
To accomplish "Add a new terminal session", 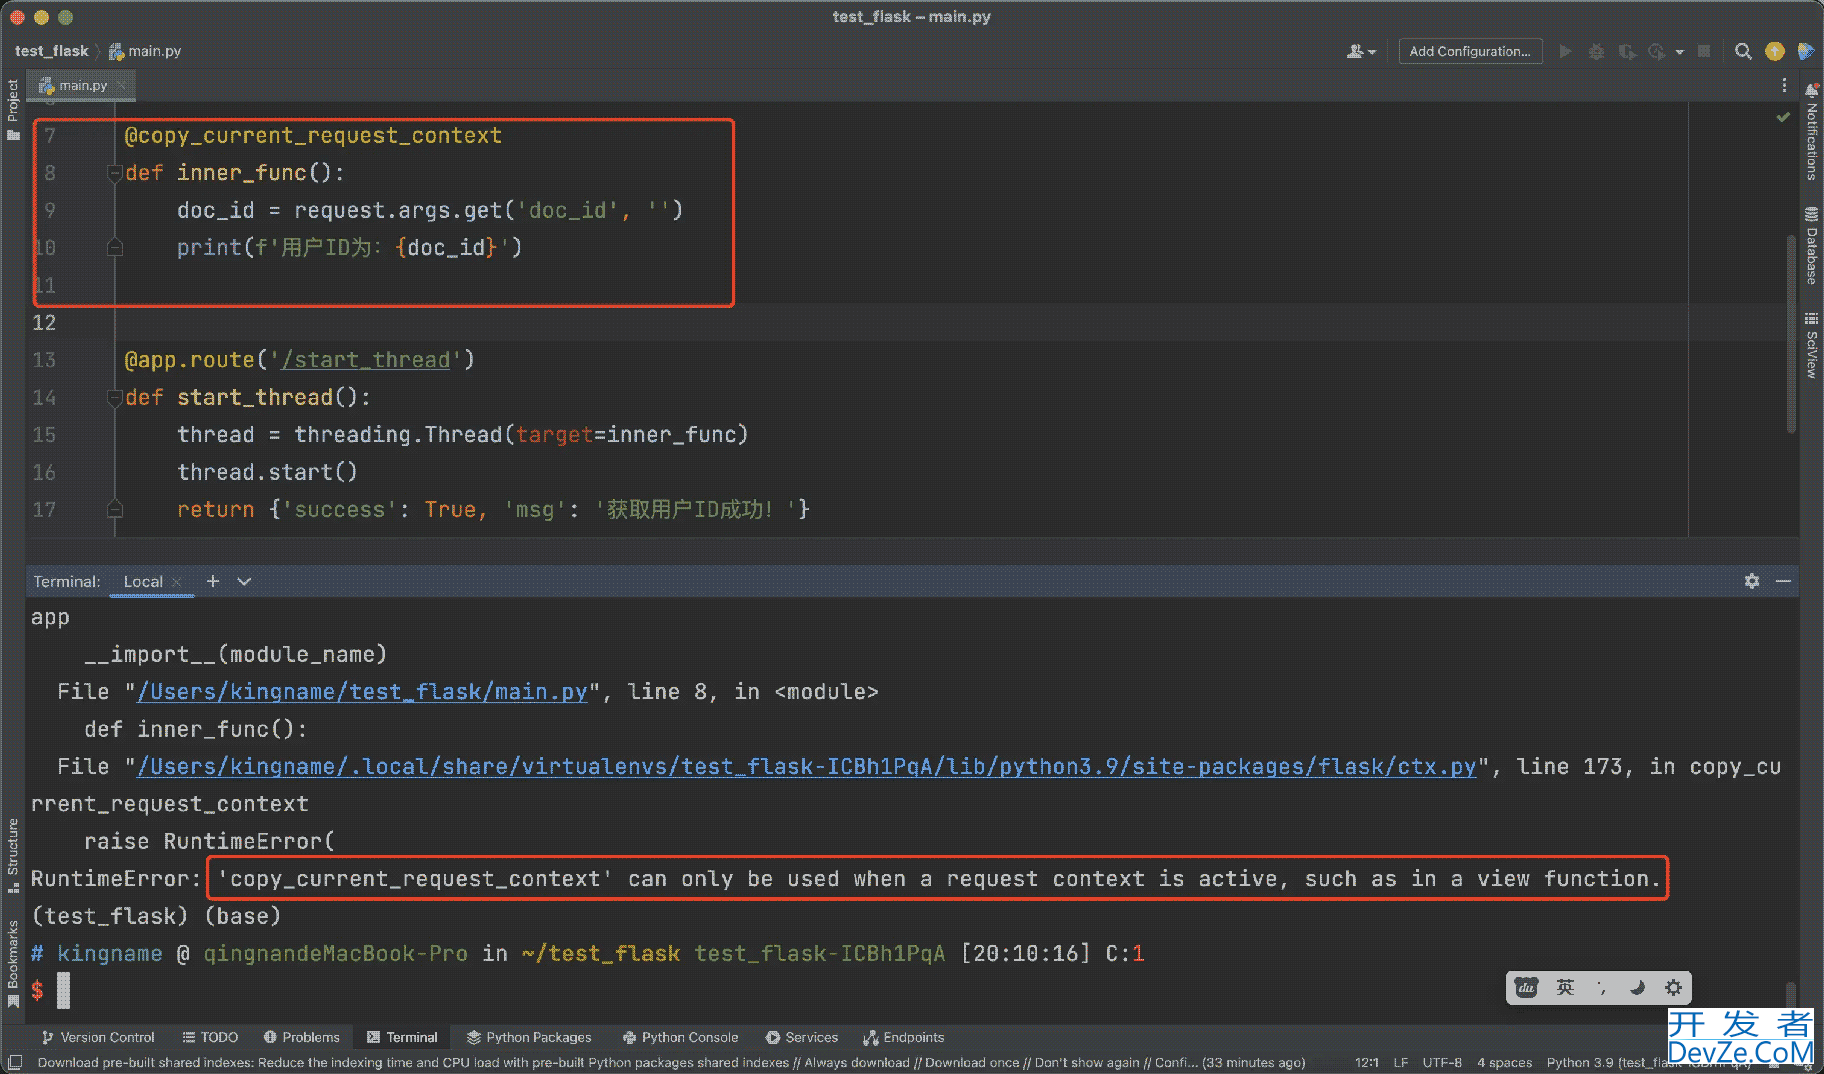I will click(213, 581).
